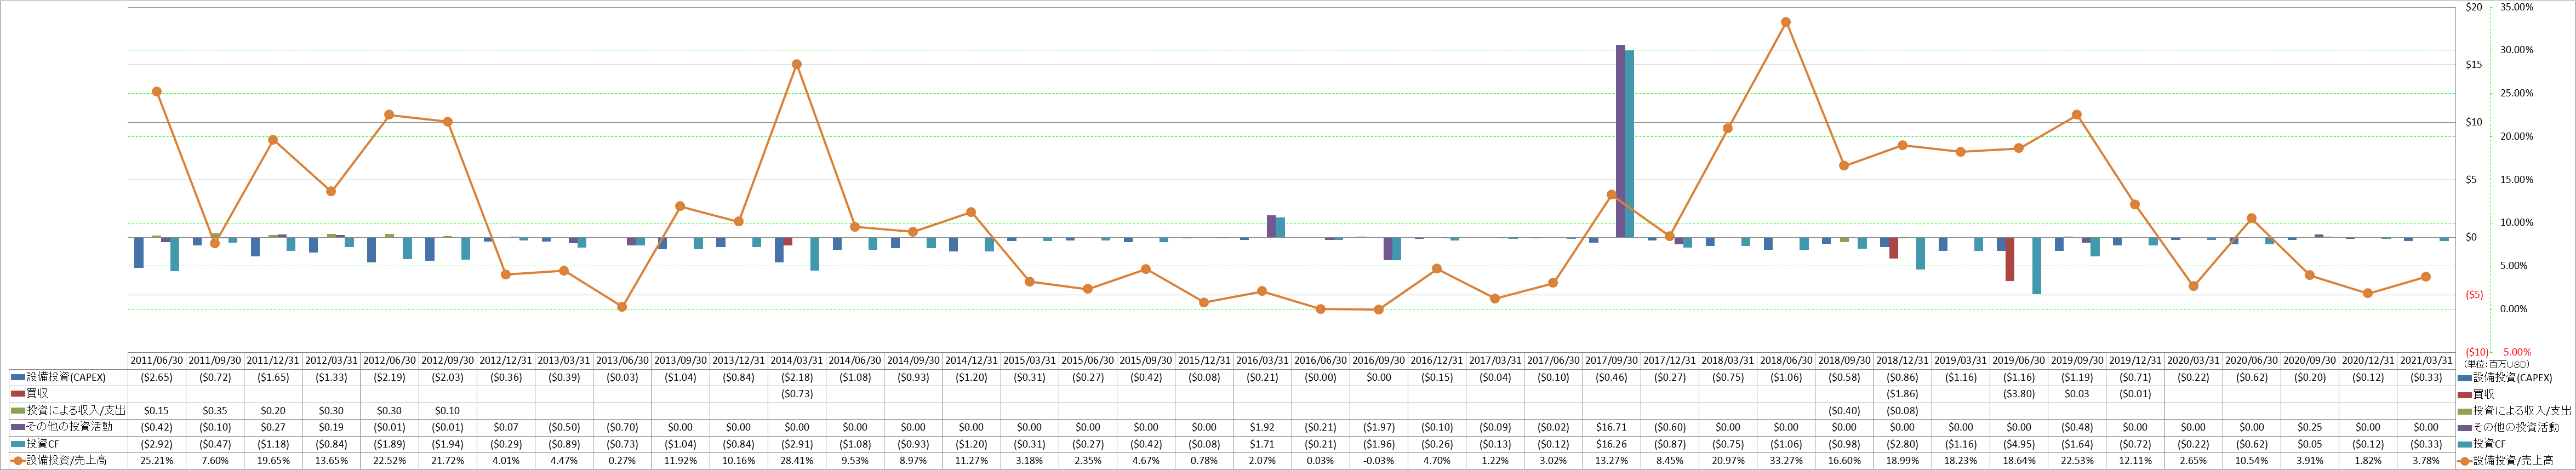Select the 2014/03/31 date header
This screenshot has height=470, width=2576.
[797, 361]
